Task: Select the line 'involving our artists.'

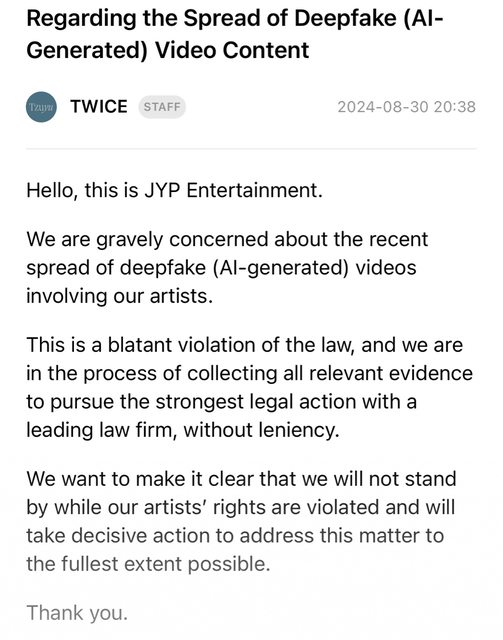Action: coord(120,296)
